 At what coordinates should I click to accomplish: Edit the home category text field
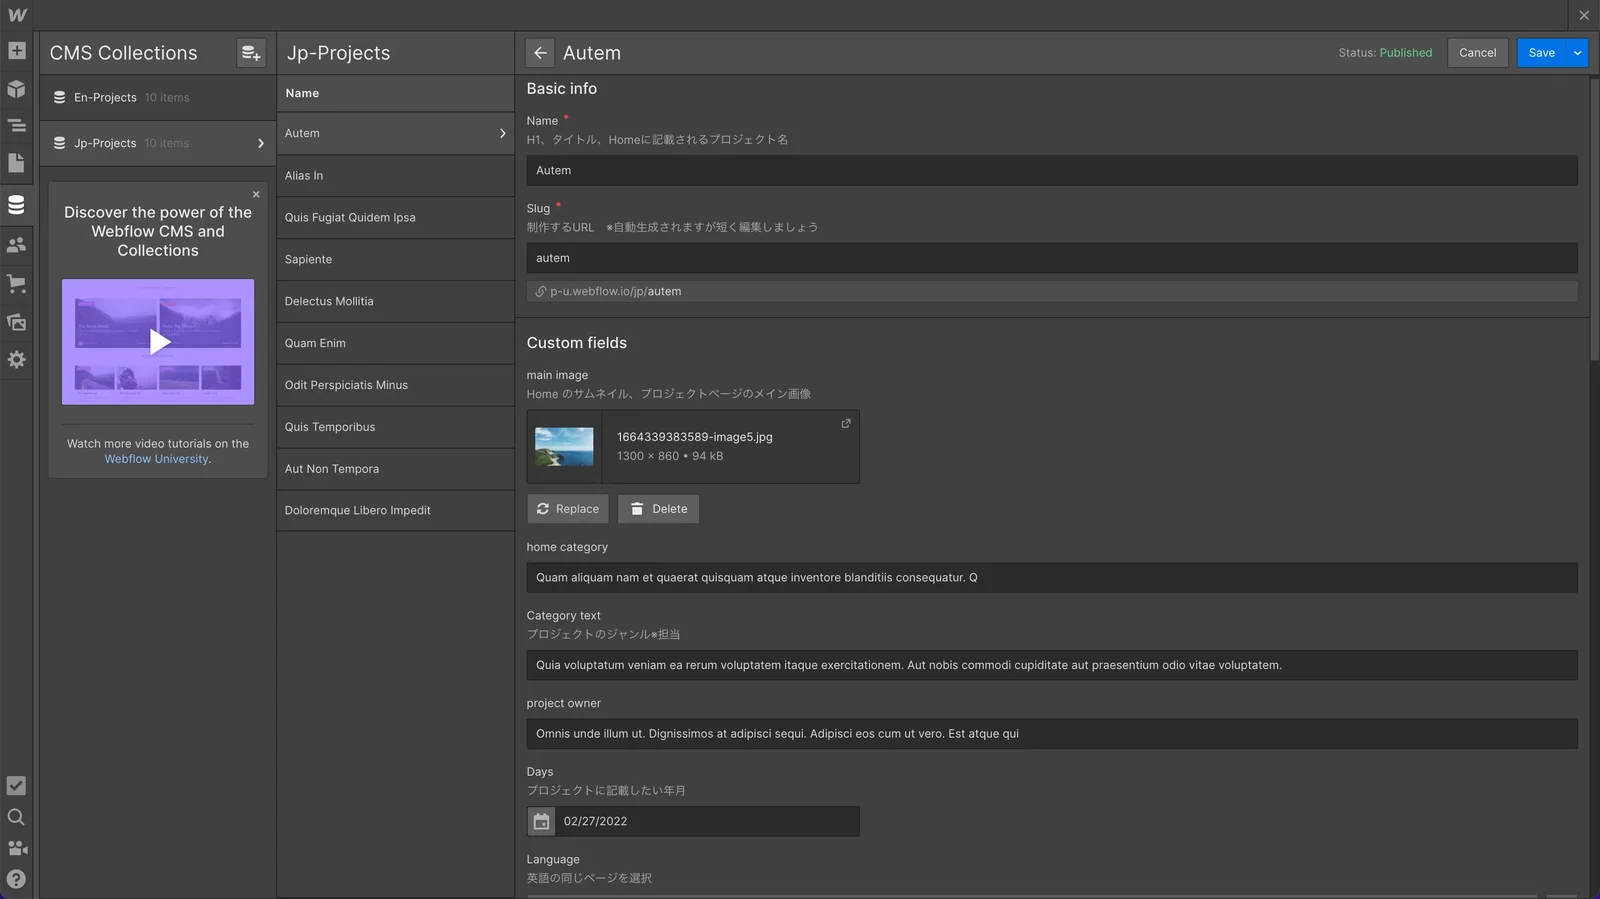(1052, 578)
